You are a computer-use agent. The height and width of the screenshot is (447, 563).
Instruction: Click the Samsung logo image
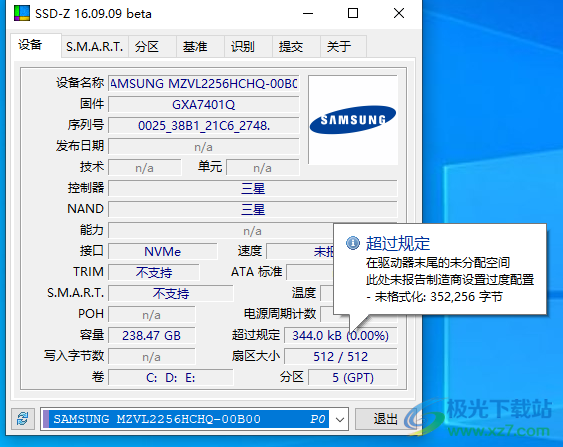[353, 120]
